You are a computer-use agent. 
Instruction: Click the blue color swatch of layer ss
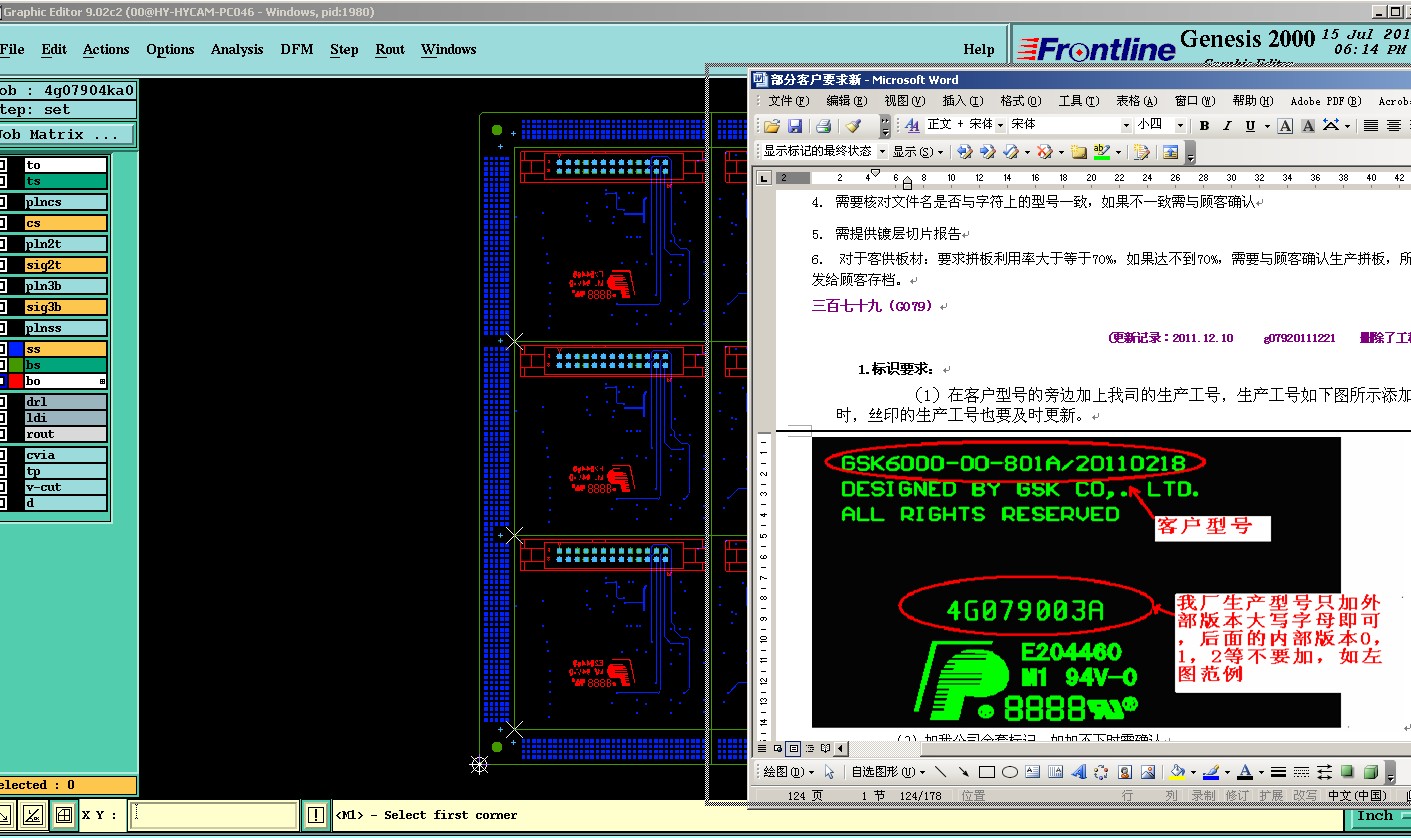tap(16, 349)
